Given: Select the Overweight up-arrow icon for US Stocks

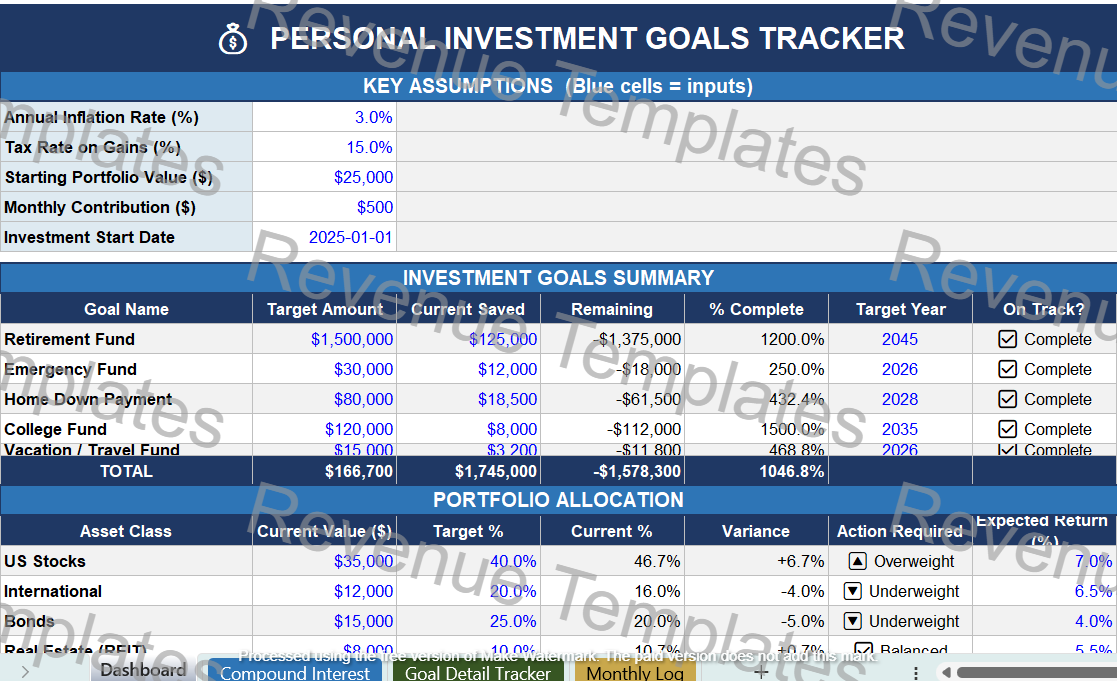Looking at the screenshot, I should click(857, 561).
